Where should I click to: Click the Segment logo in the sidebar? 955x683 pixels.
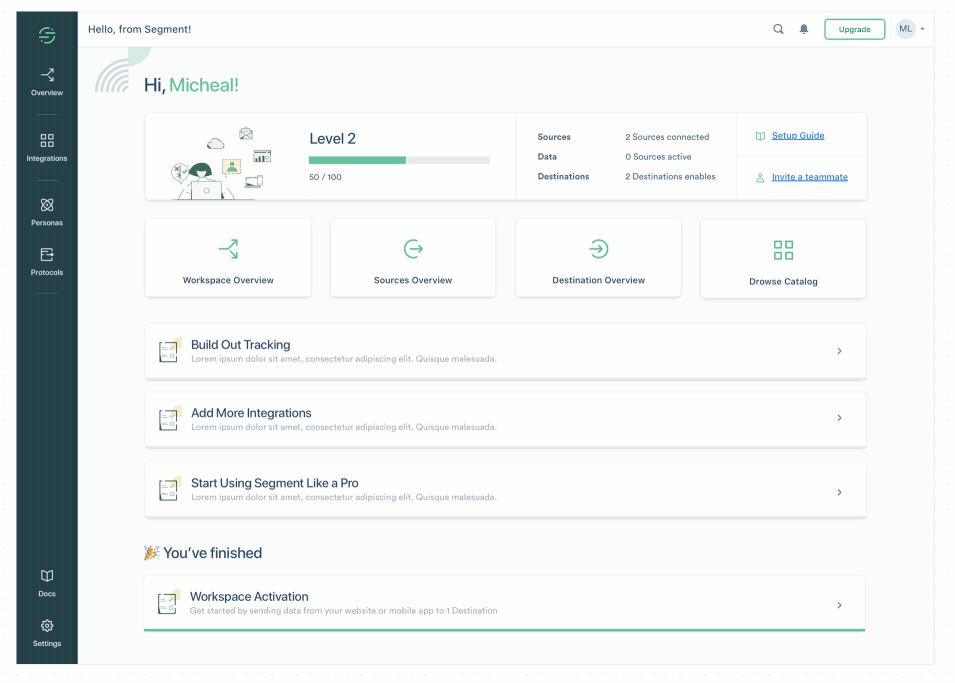pyautogui.click(x=47, y=35)
